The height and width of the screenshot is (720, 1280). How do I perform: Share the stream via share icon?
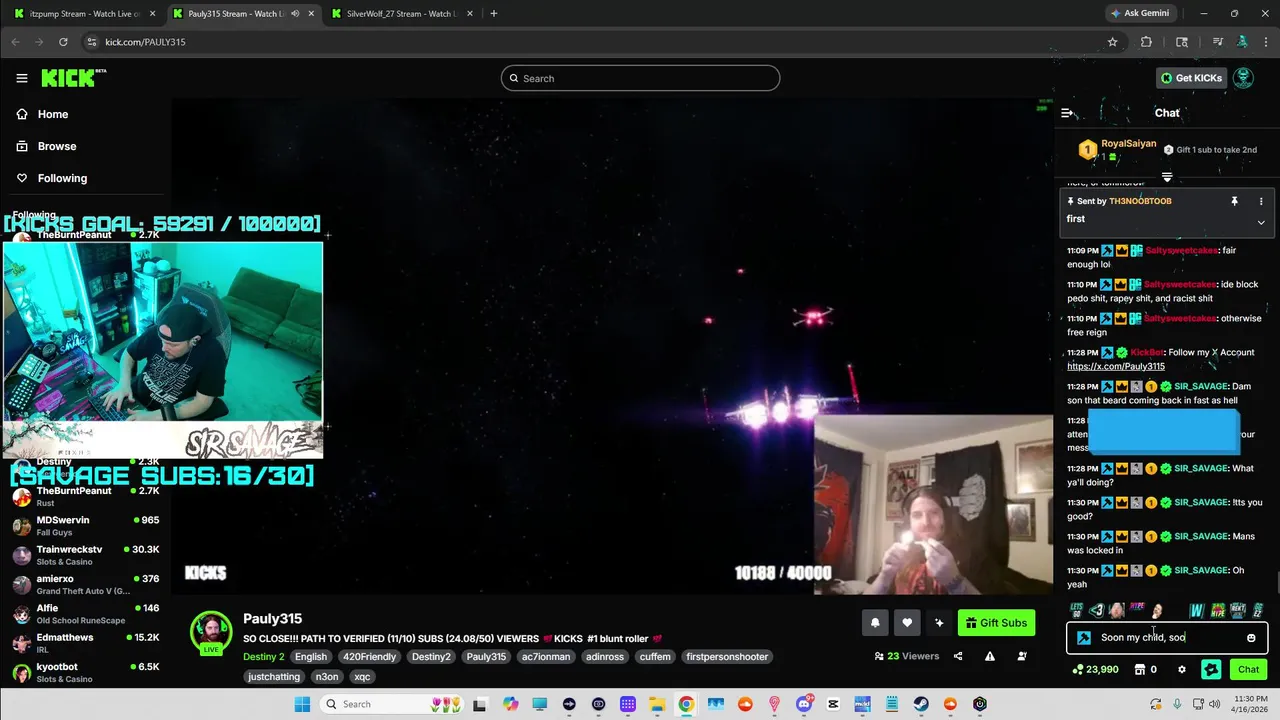tap(958, 657)
